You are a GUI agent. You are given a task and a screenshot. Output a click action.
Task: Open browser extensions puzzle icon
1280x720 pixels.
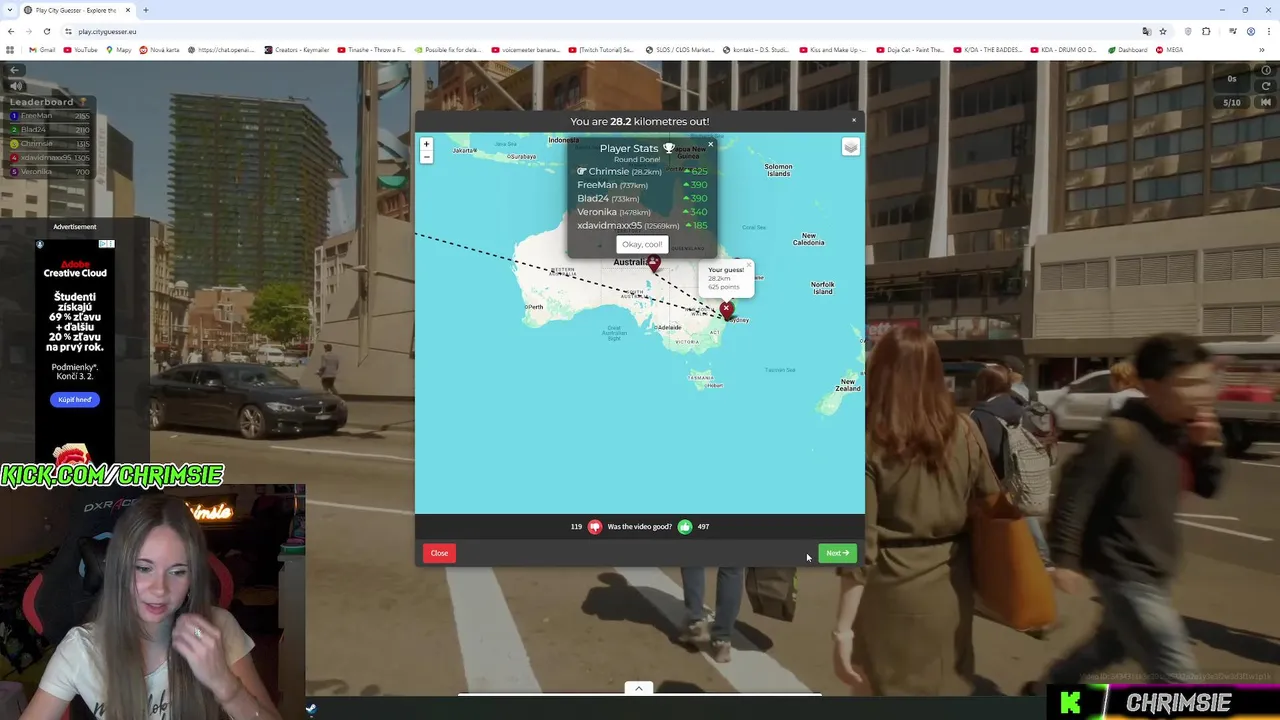[1206, 31]
